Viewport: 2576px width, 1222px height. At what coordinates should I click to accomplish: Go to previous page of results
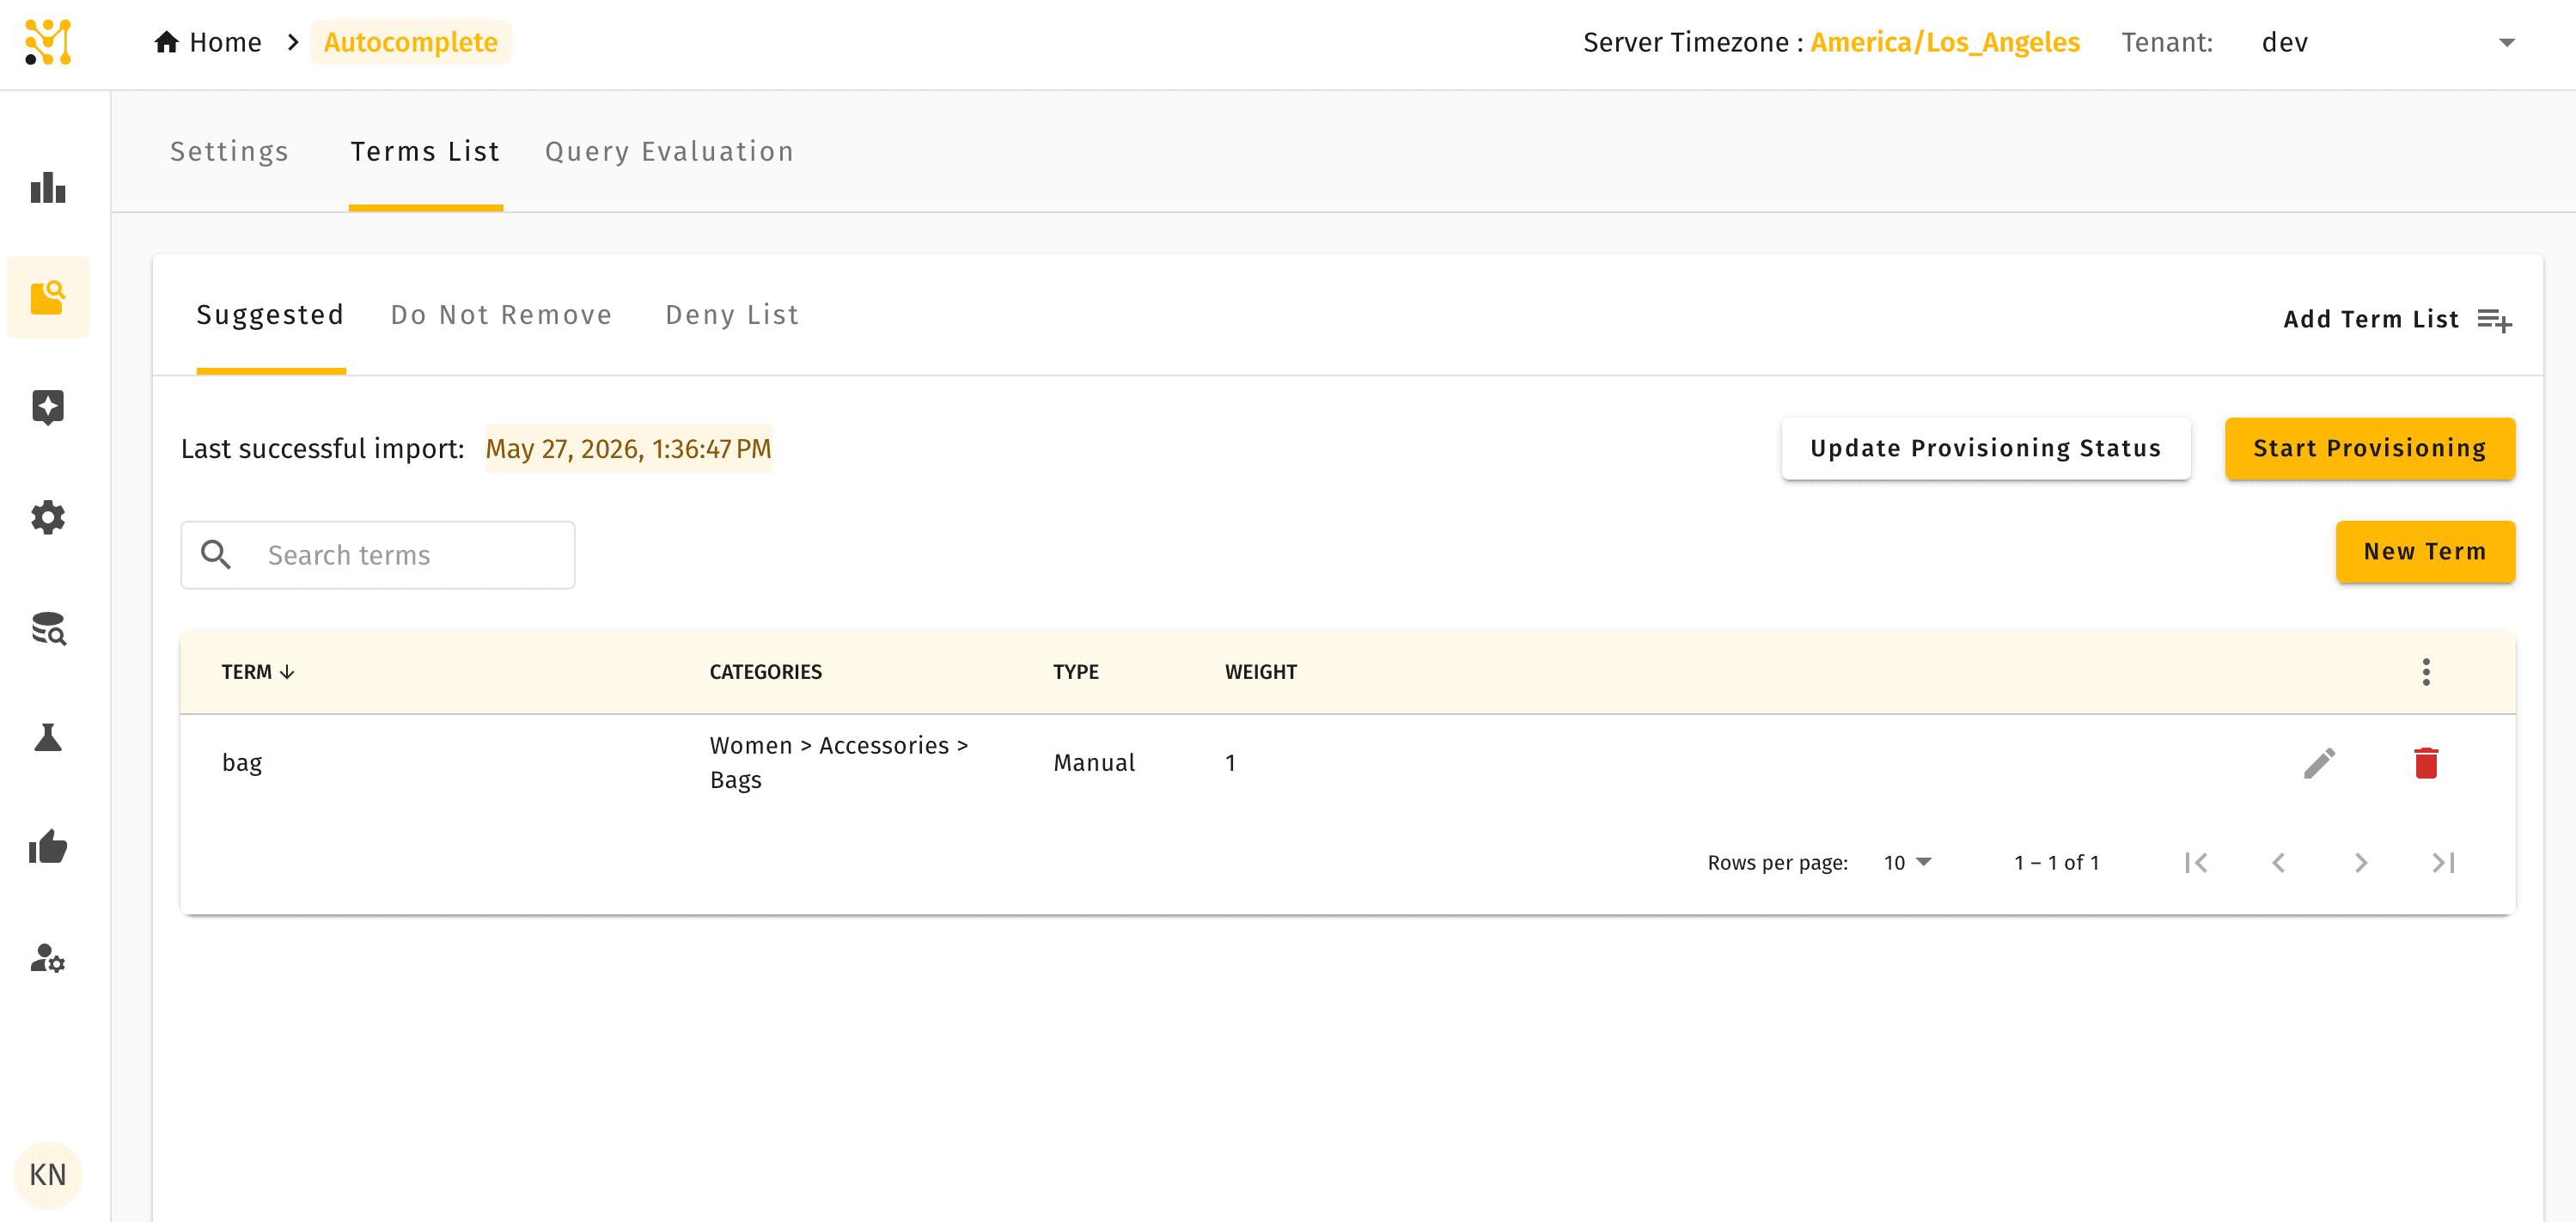coord(2278,862)
